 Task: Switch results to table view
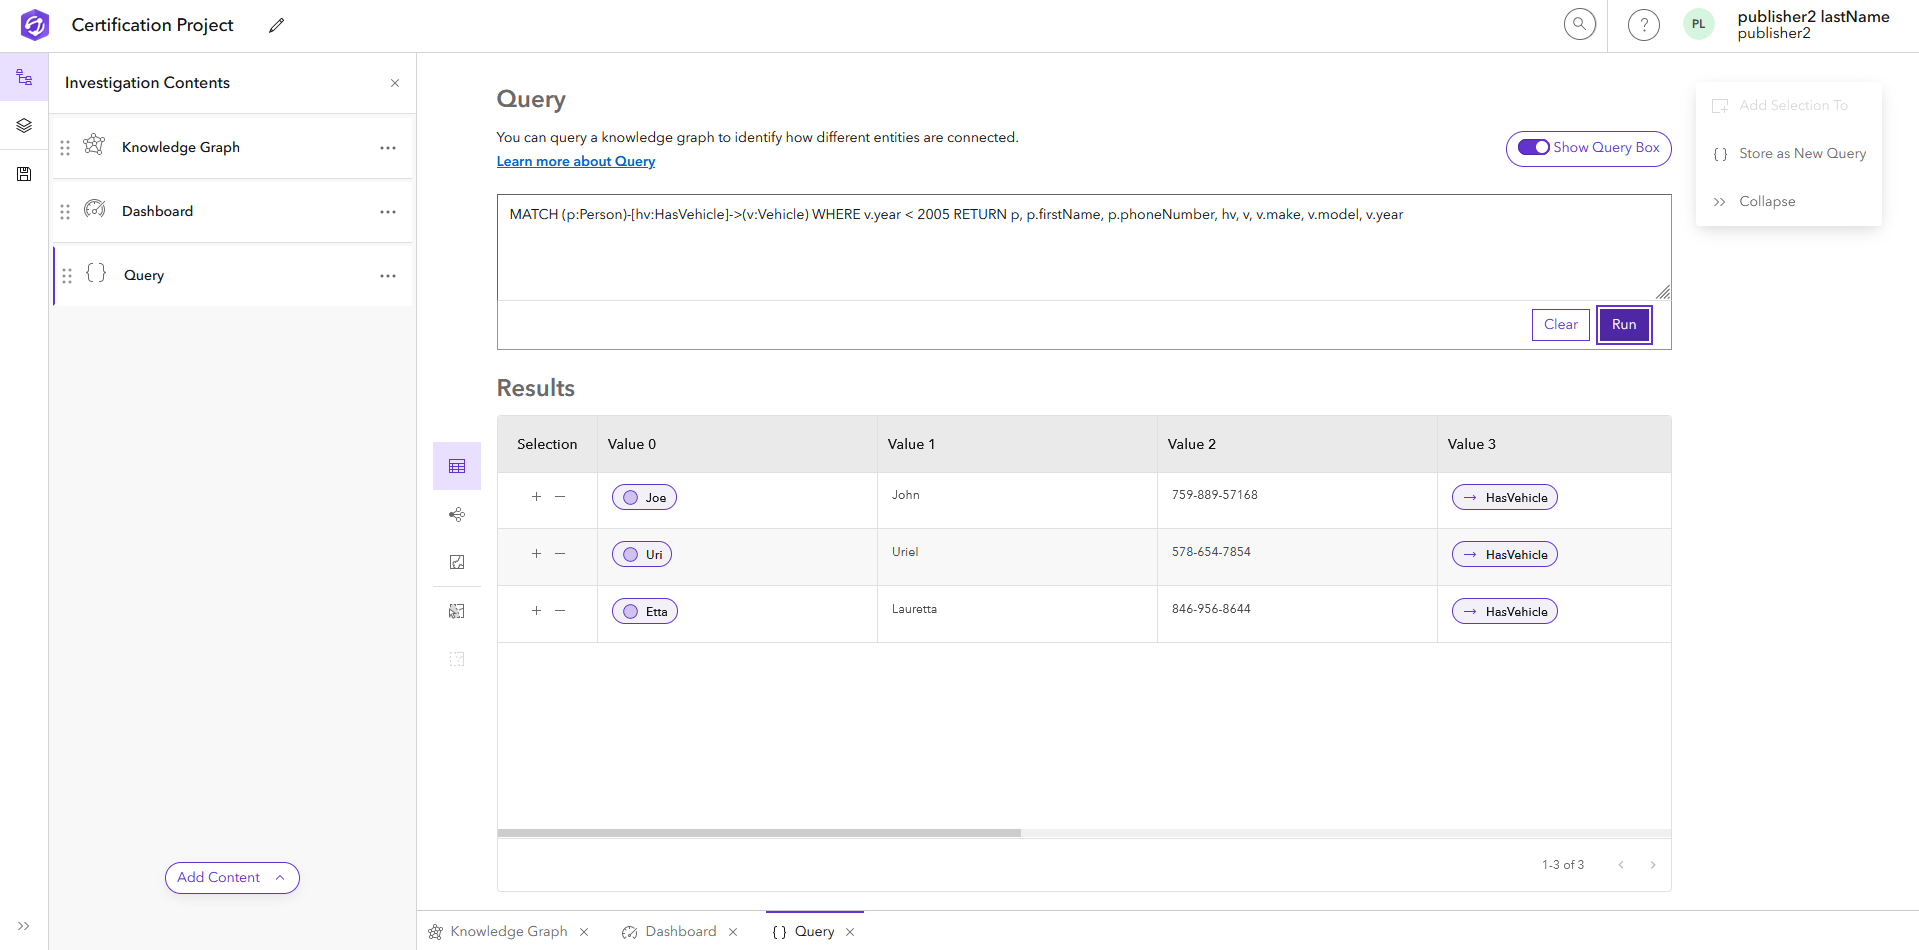[457, 465]
